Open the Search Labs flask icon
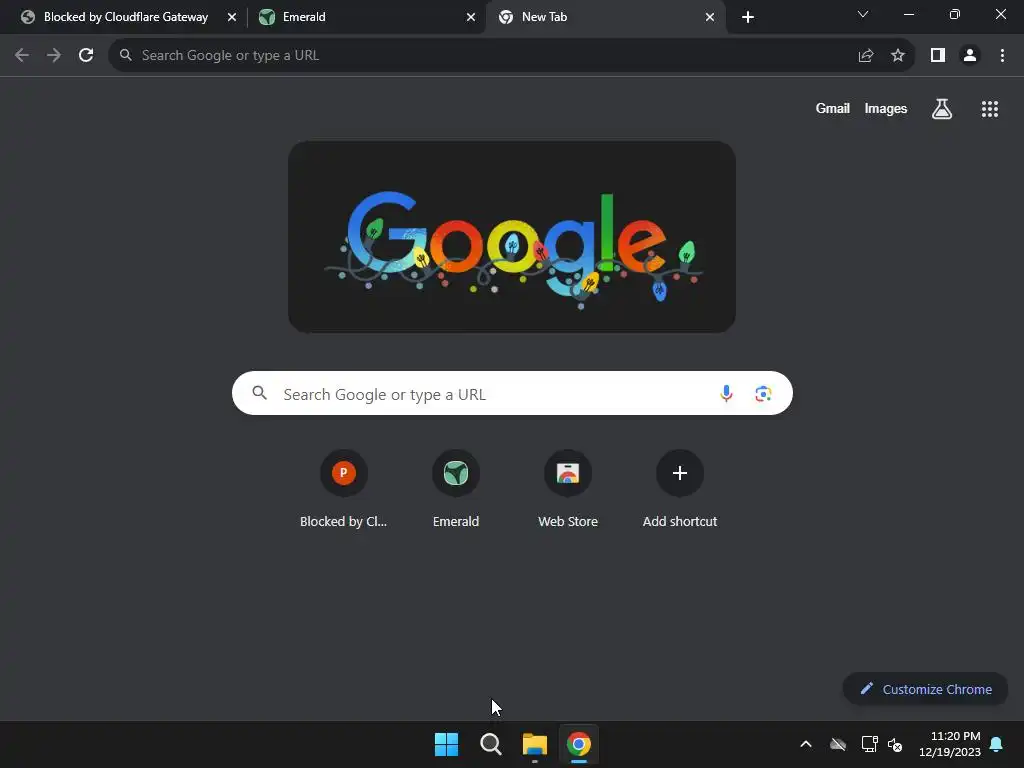Screen dimensions: 1024x768 point(942,109)
